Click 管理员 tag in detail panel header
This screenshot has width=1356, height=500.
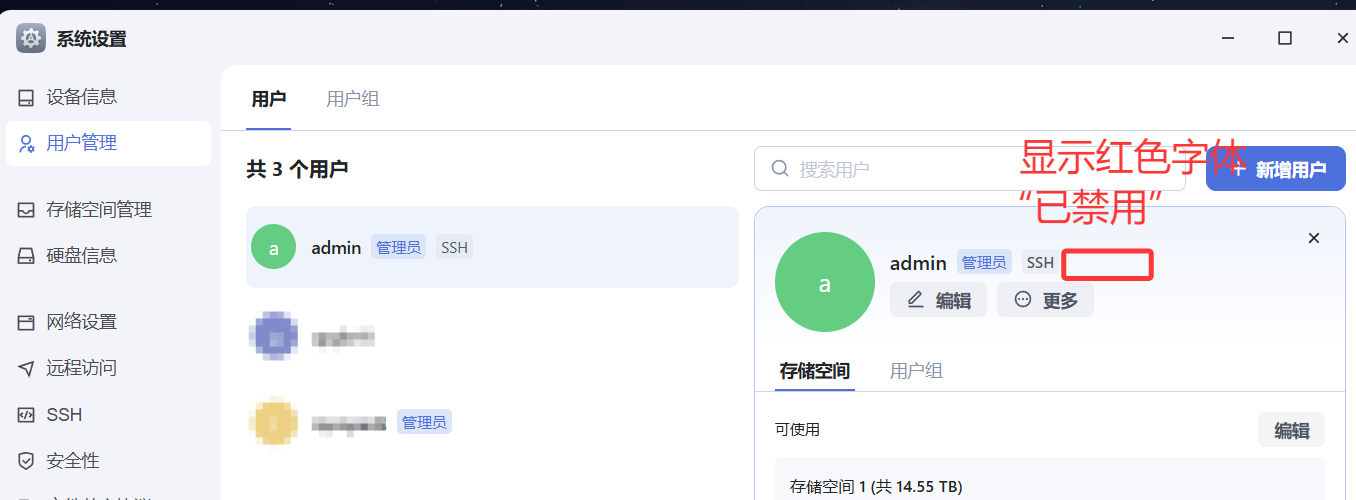984,262
